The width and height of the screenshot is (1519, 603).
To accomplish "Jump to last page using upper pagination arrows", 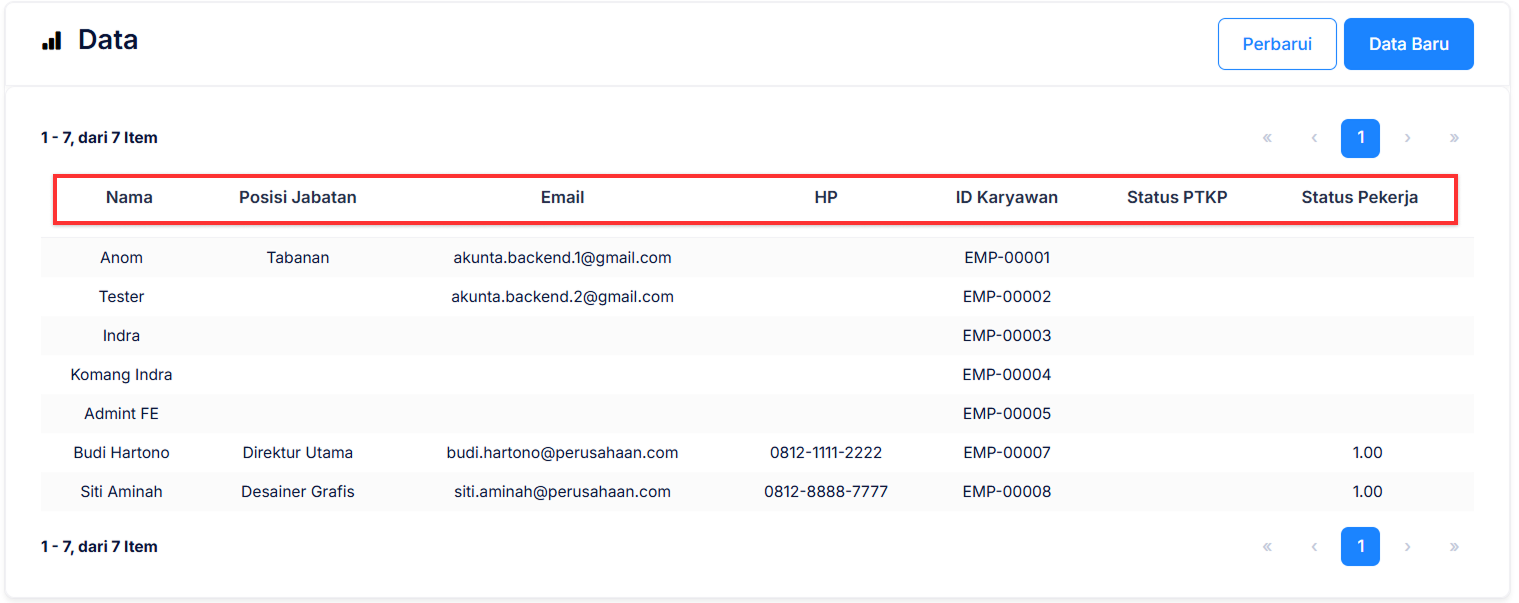I will (x=1454, y=138).
